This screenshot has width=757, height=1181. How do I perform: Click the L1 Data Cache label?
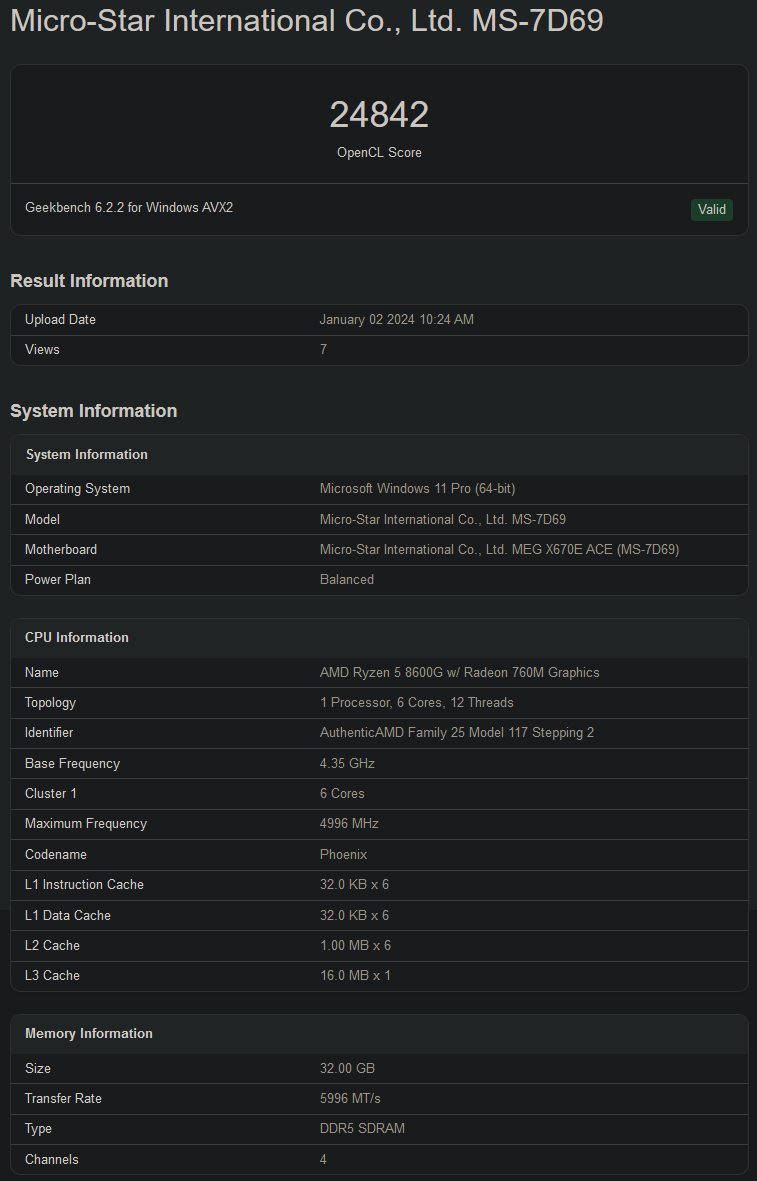(x=68, y=916)
